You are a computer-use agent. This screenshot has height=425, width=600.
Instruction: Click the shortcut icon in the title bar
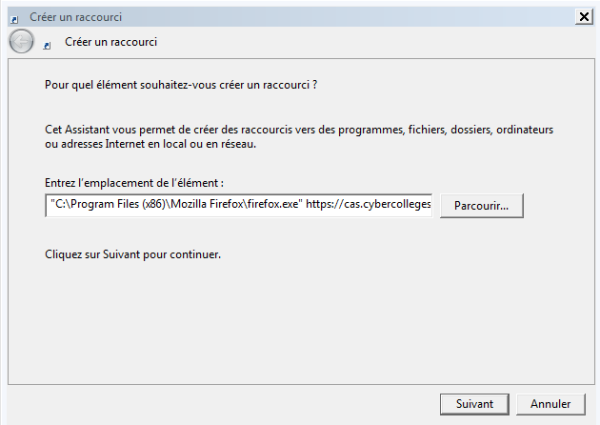coord(14,18)
